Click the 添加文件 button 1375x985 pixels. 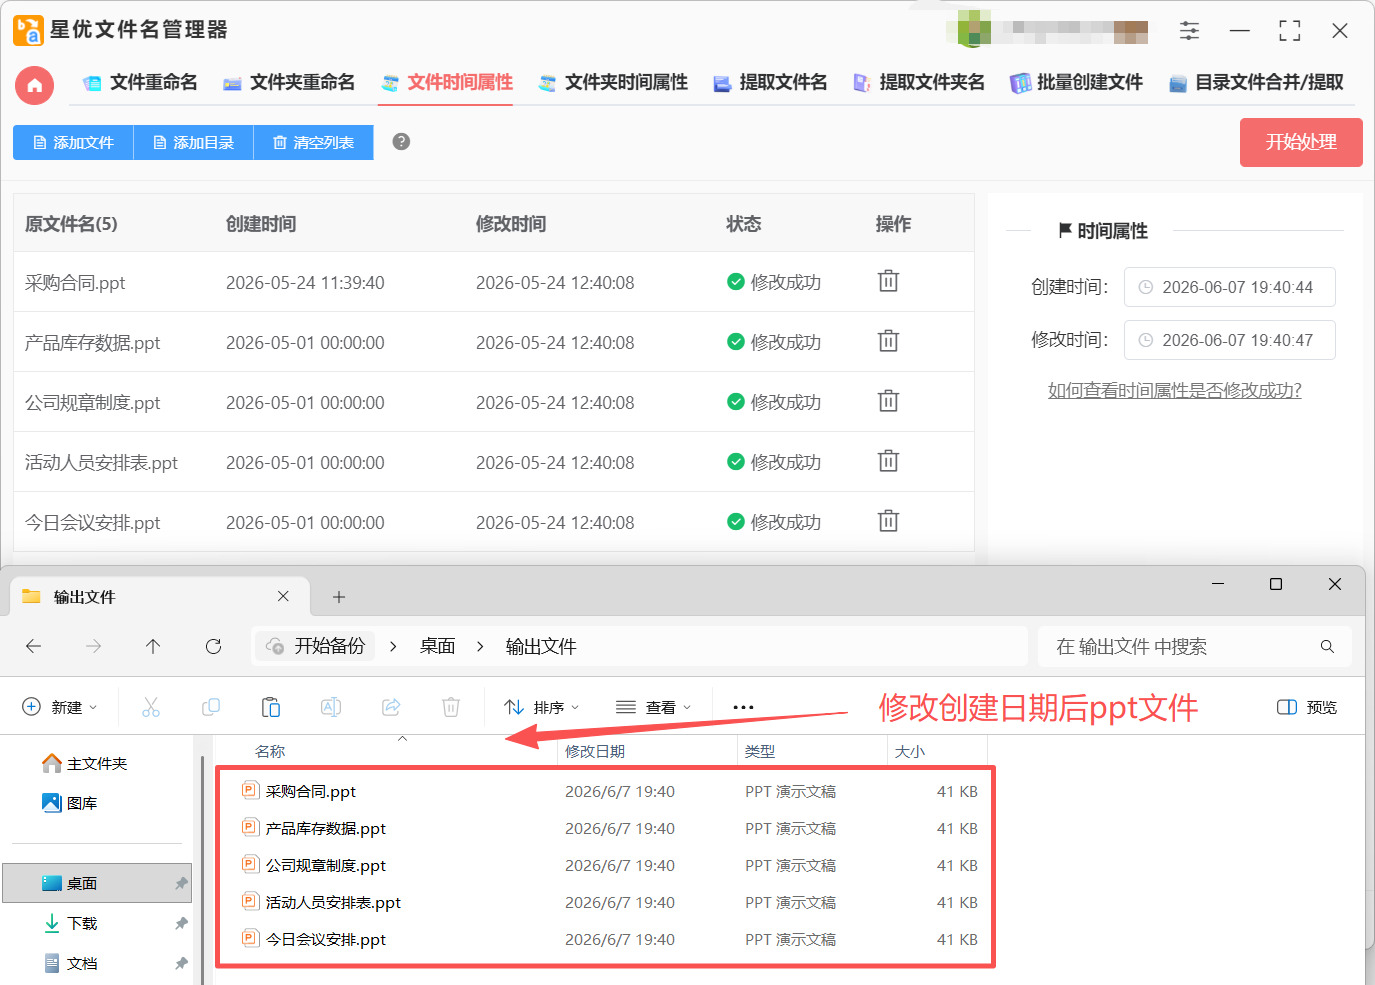(x=73, y=142)
